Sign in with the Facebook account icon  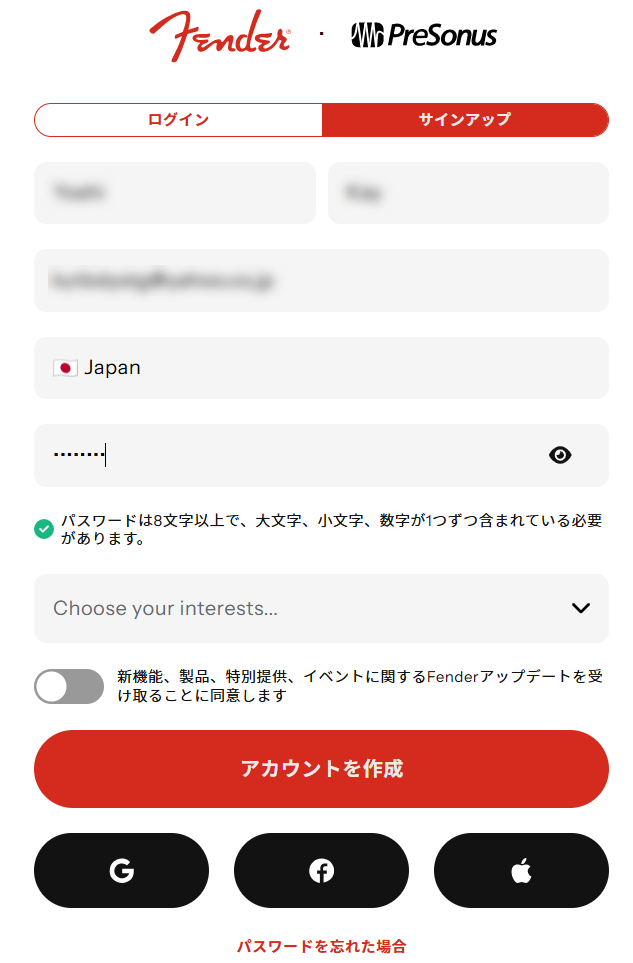pos(321,870)
